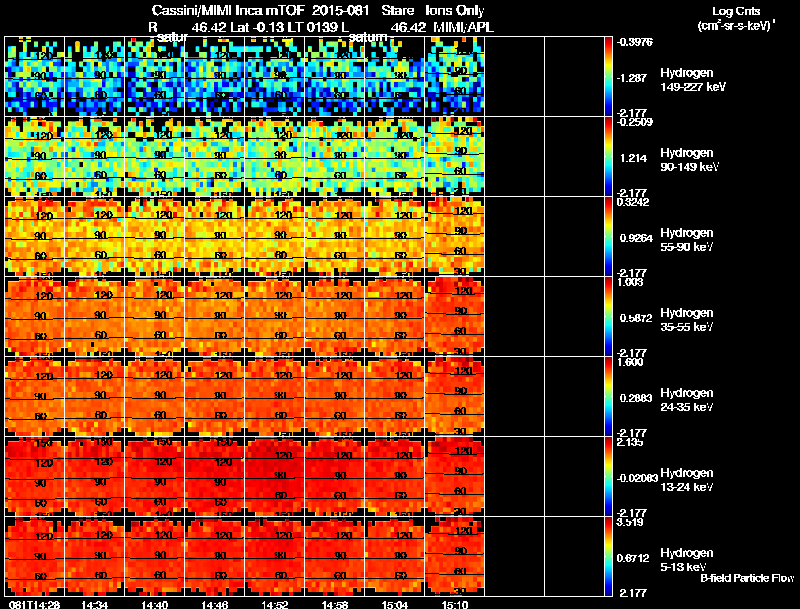Click the 149-227 keV row color scale bar
Screen dimensions: 800x609
pyautogui.click(x=608, y=77)
